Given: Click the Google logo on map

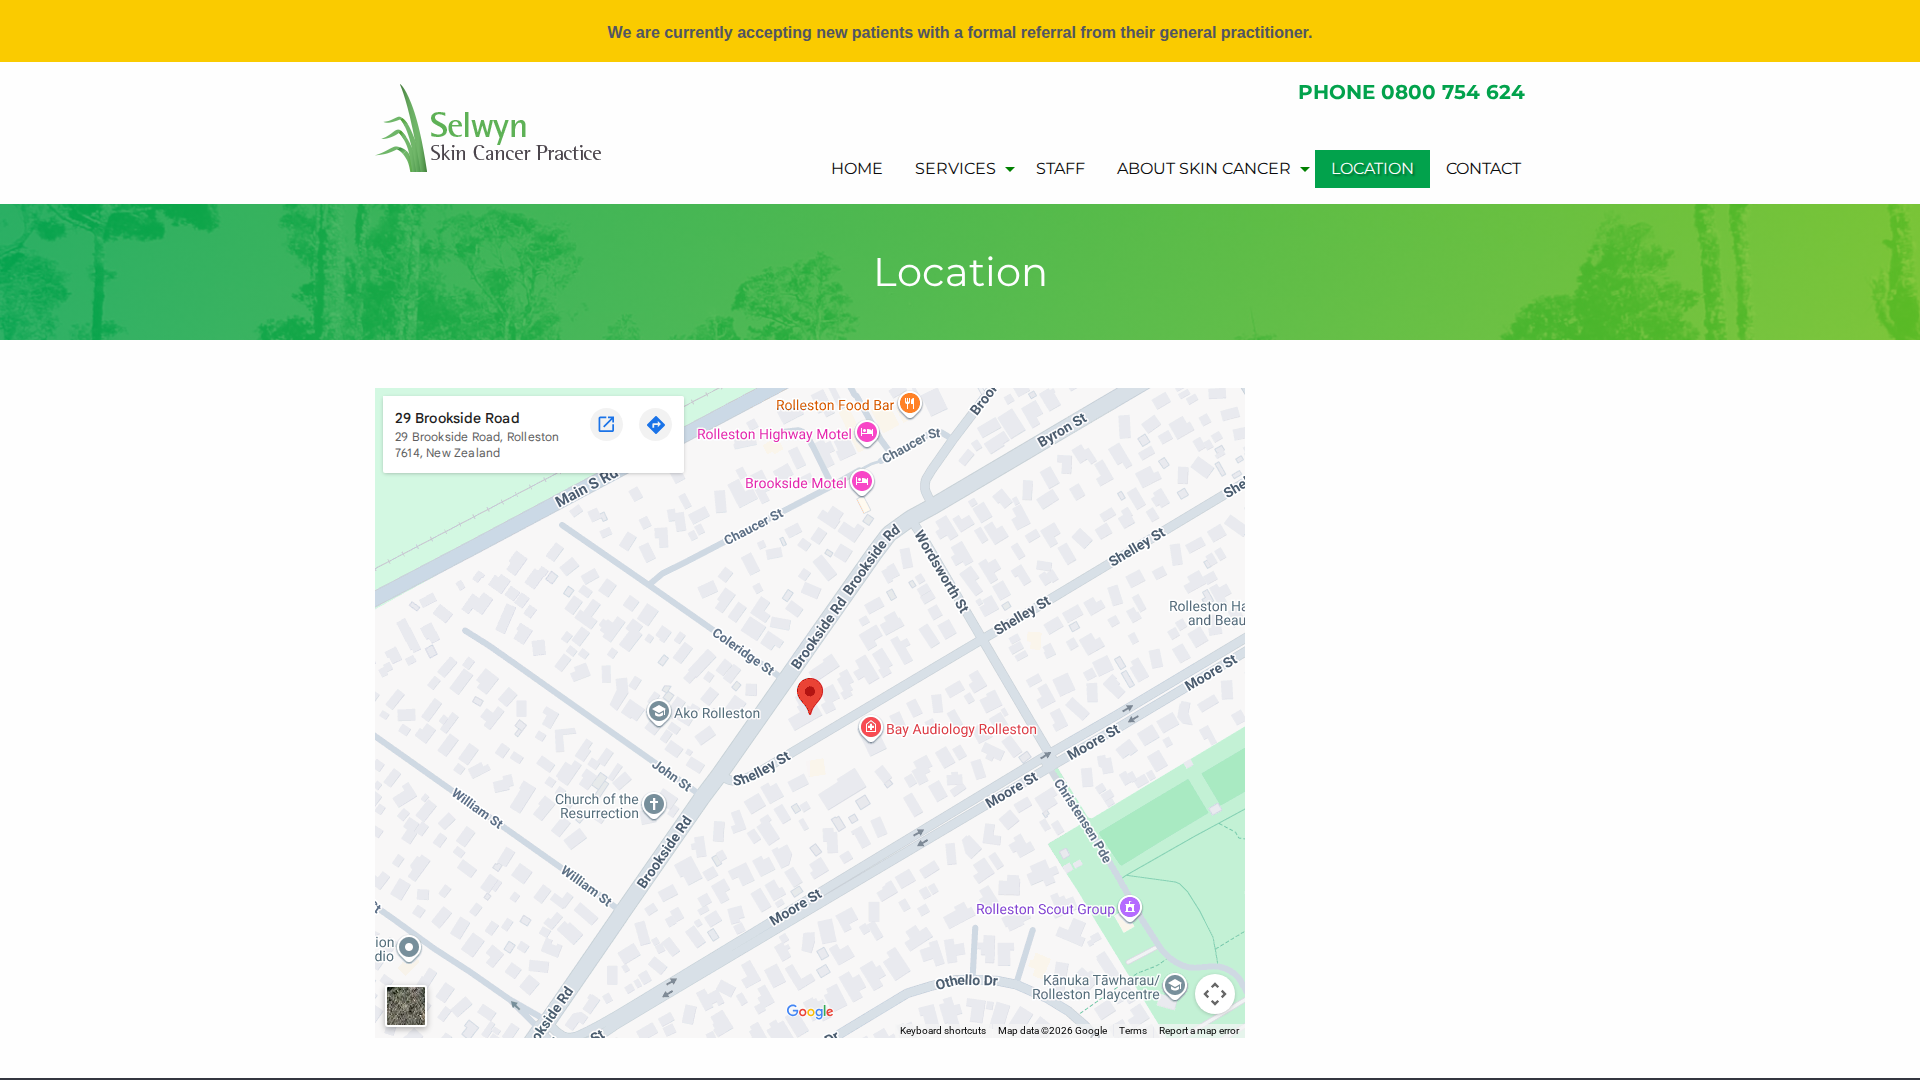Looking at the screenshot, I should (x=810, y=1012).
